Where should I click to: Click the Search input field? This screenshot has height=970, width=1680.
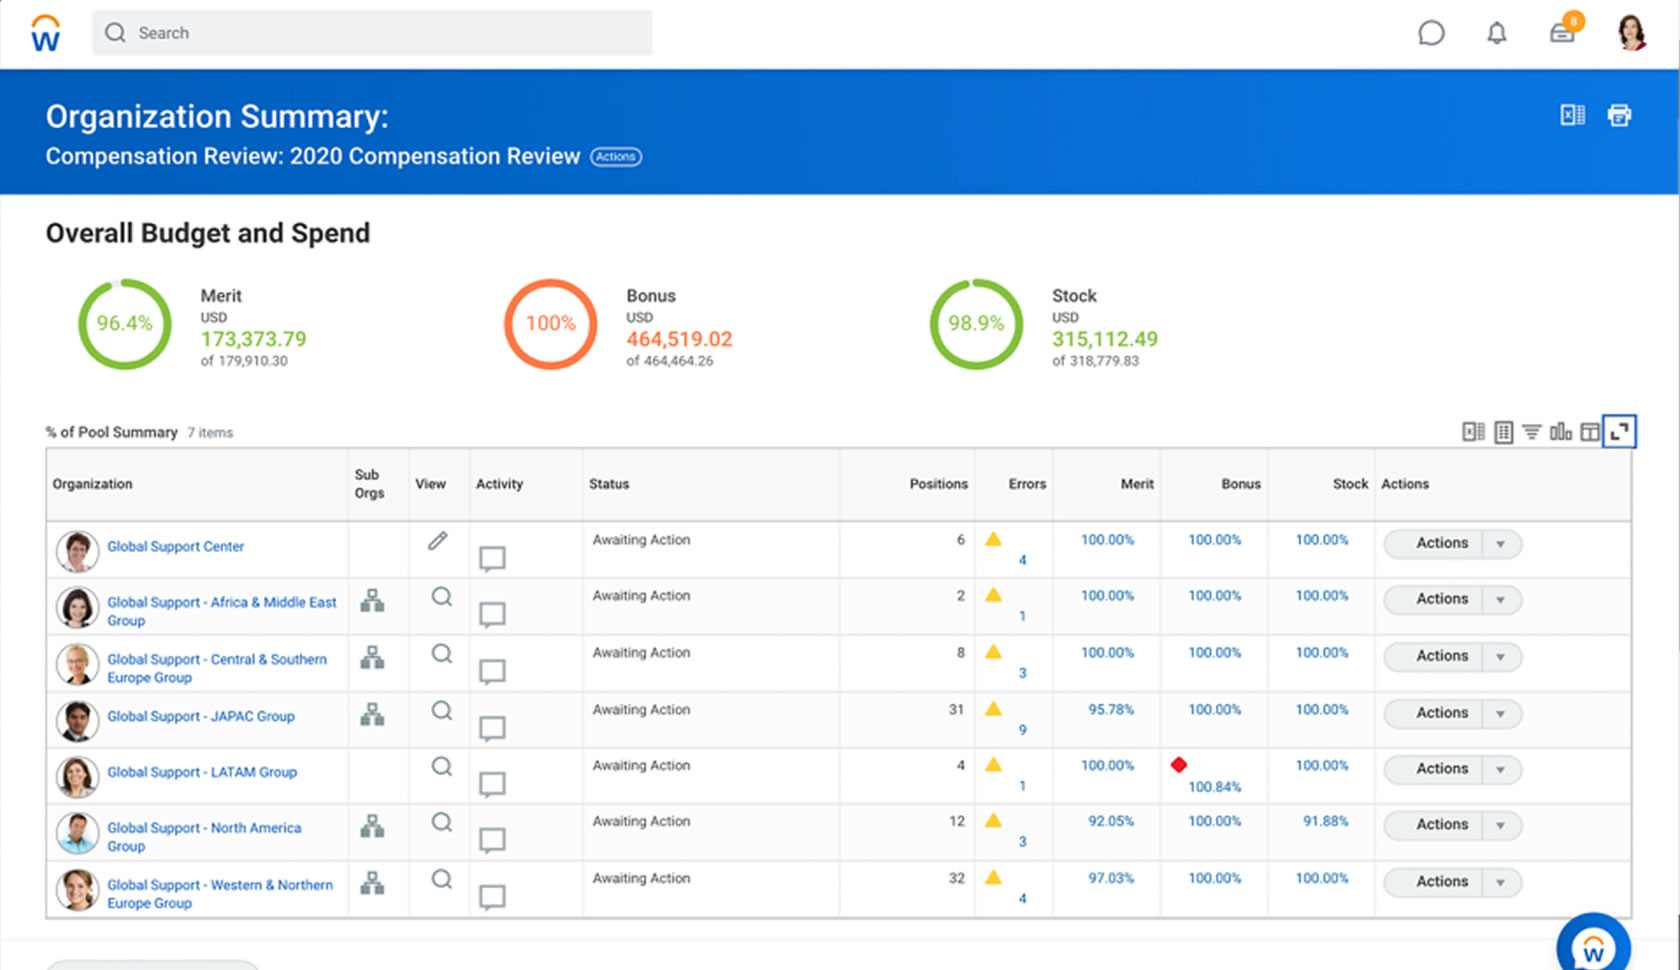point(372,33)
